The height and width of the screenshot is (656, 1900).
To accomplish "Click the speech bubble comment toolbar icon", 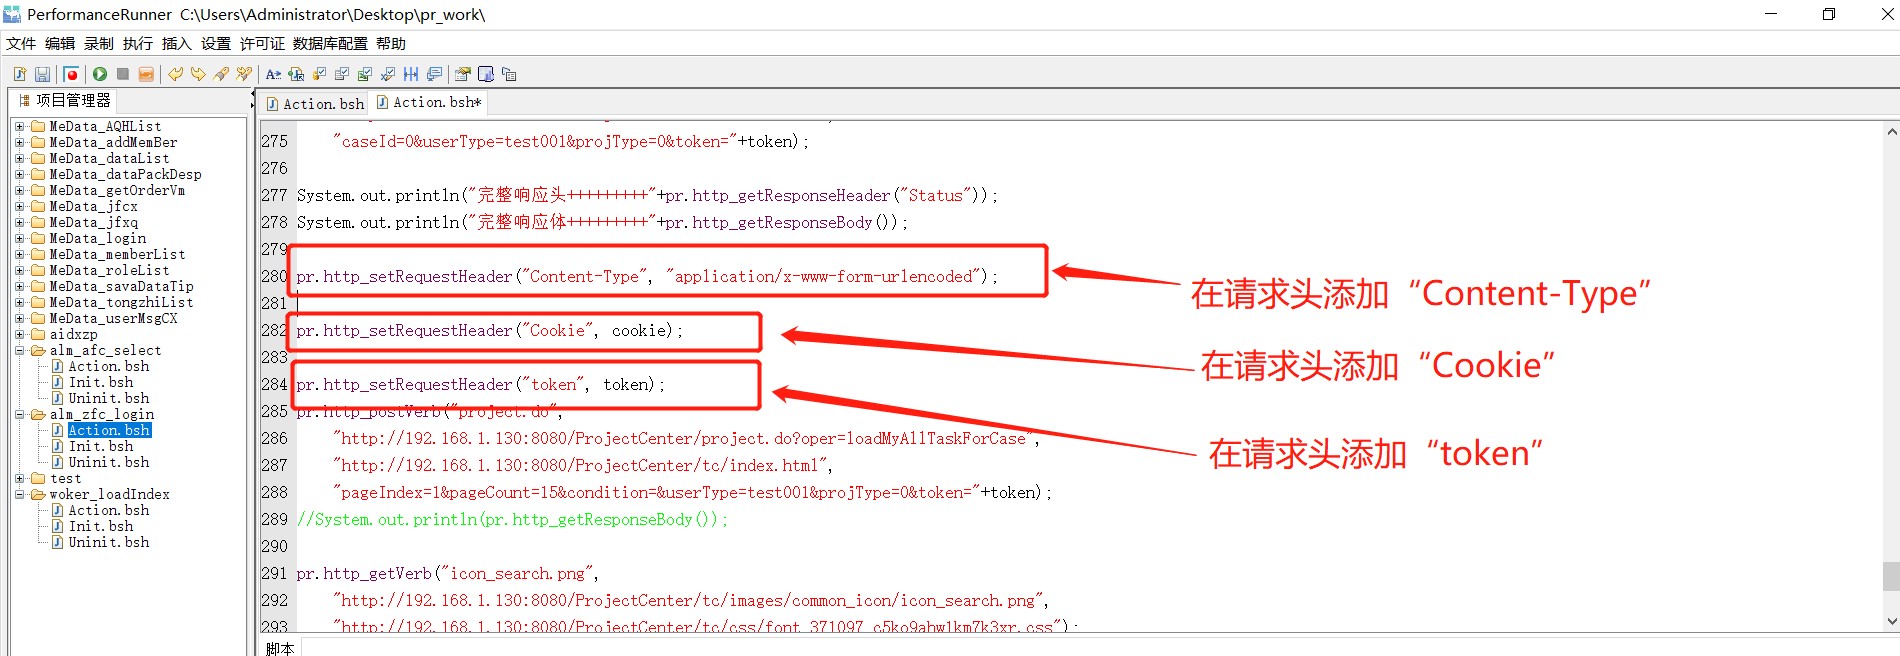I will tap(434, 74).
